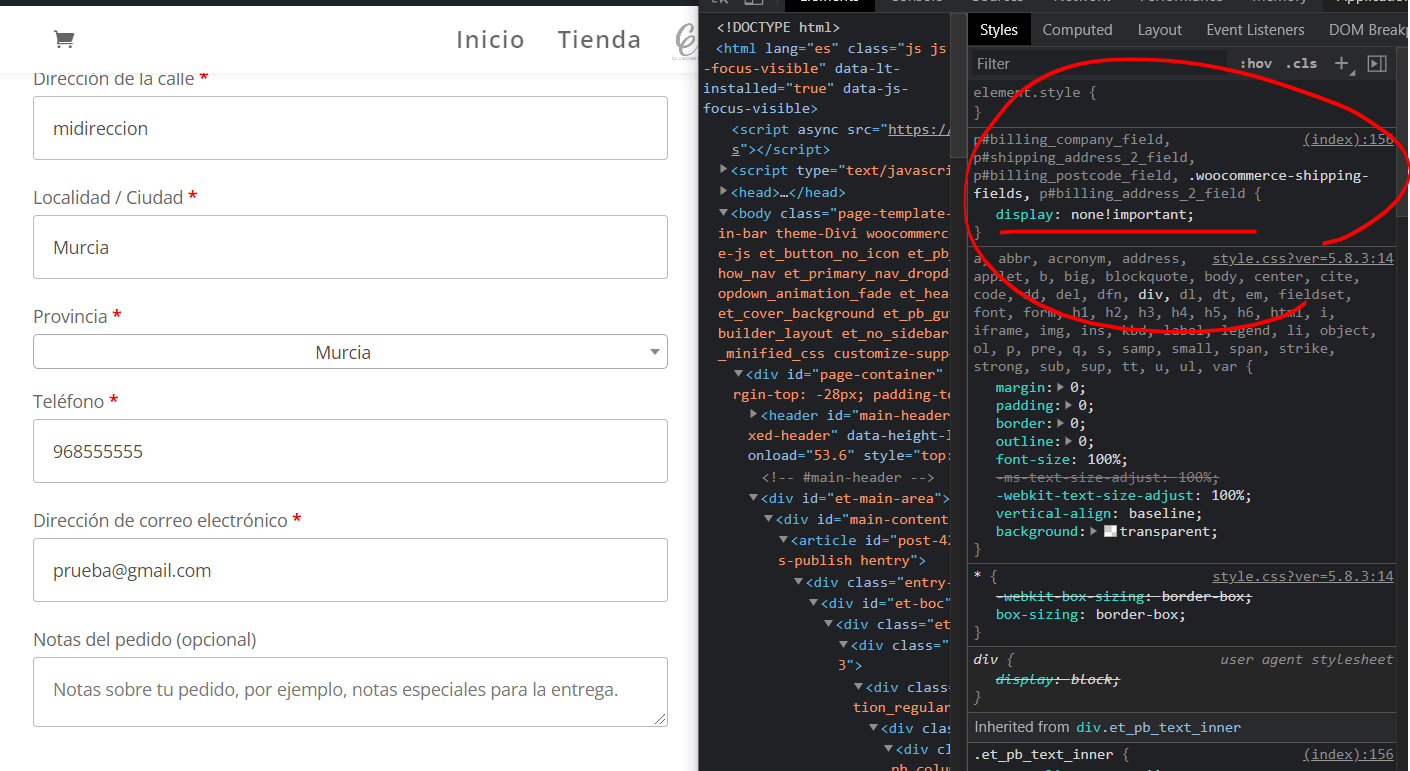Expand the outline shorthand property triangle

point(1070,441)
